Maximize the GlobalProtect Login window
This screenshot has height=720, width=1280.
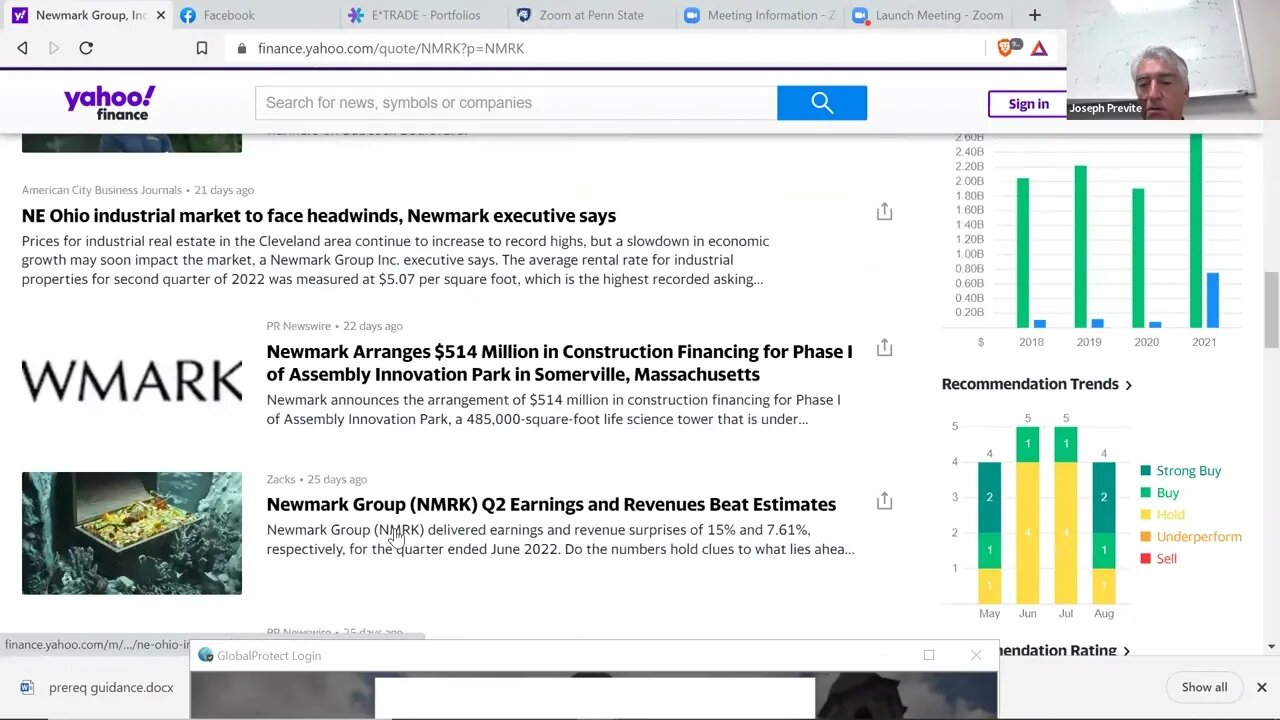tap(929, 655)
